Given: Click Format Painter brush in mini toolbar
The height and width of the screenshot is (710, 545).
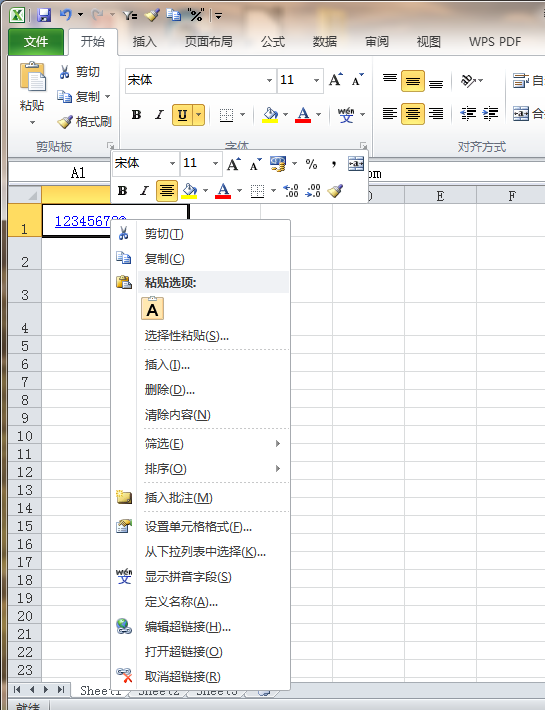Looking at the screenshot, I should 335,191.
